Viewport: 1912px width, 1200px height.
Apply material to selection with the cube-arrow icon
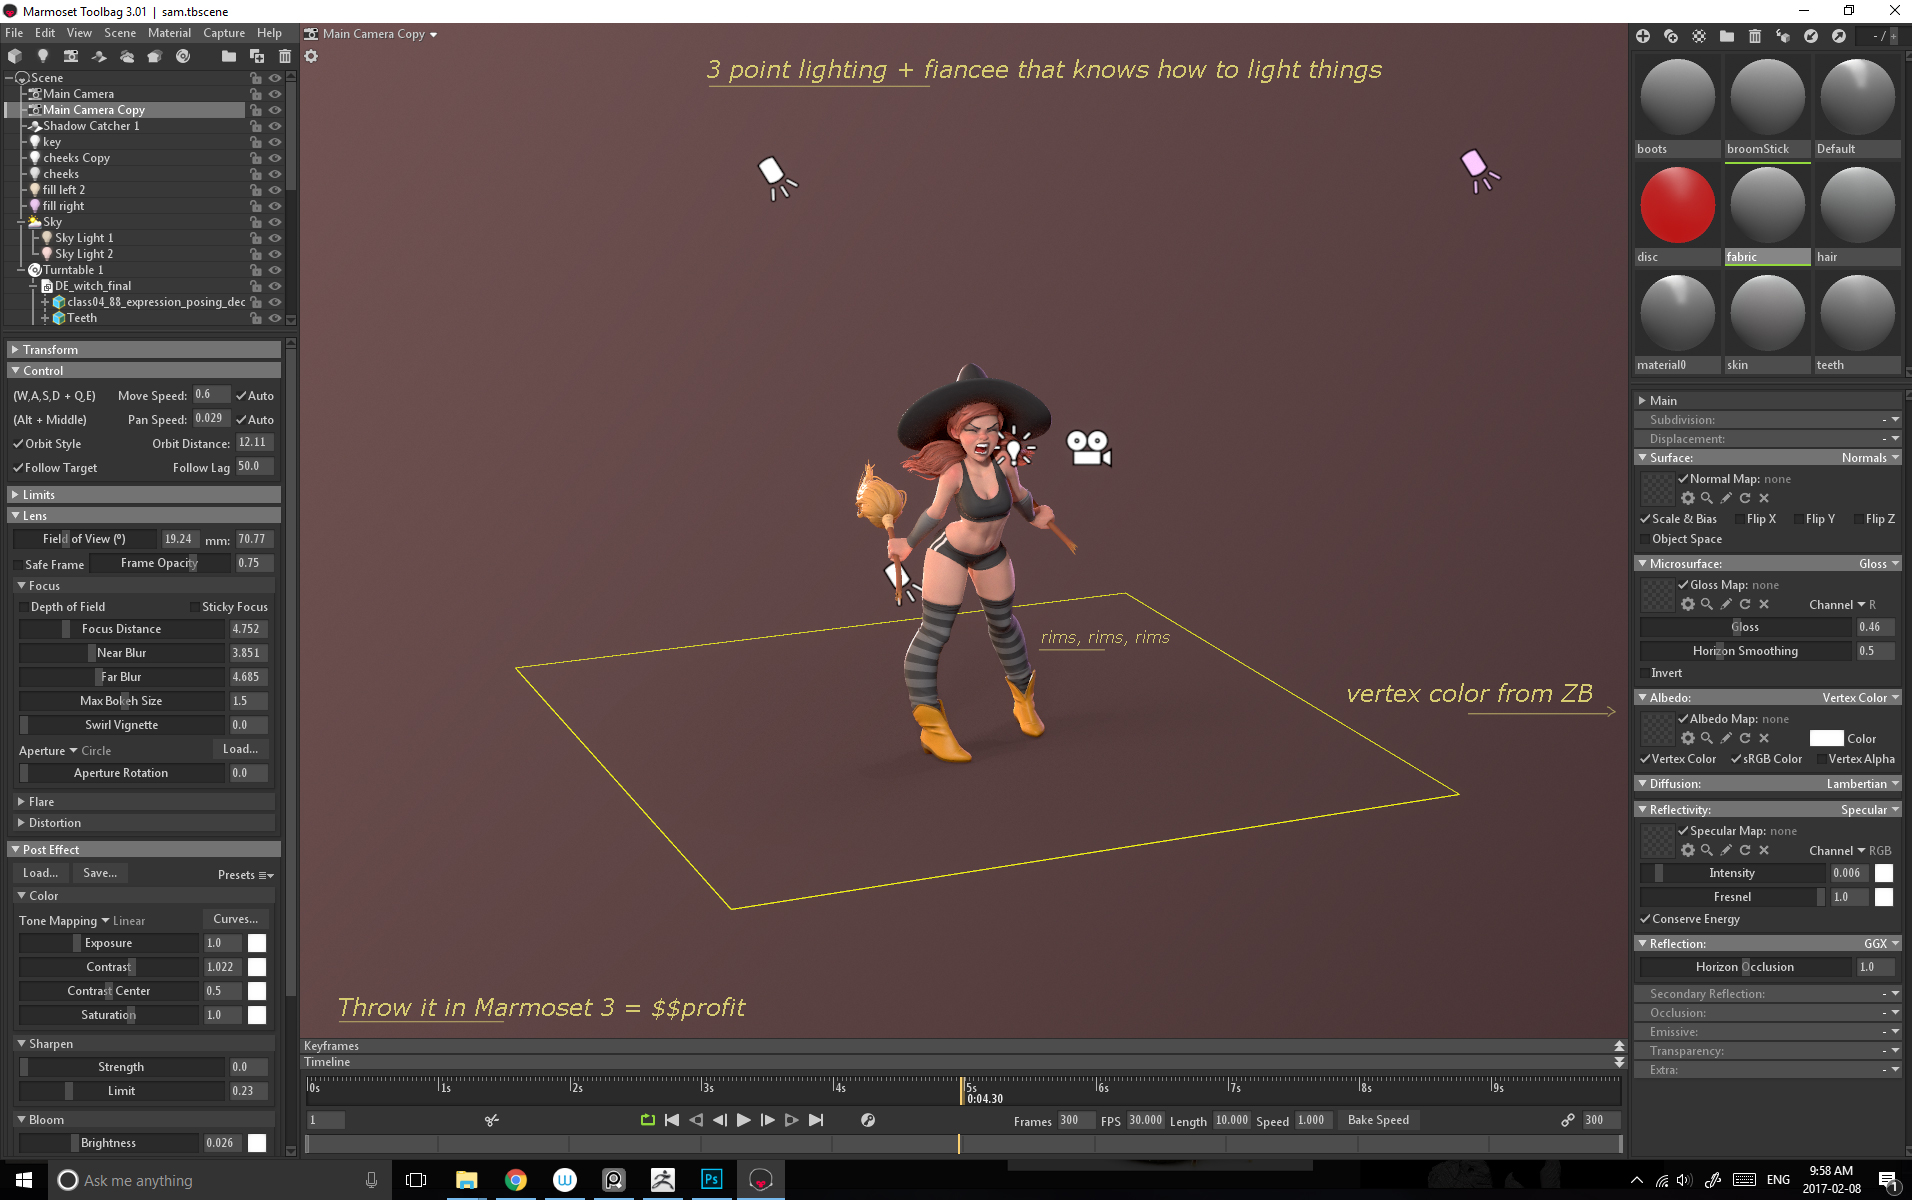point(1783,36)
